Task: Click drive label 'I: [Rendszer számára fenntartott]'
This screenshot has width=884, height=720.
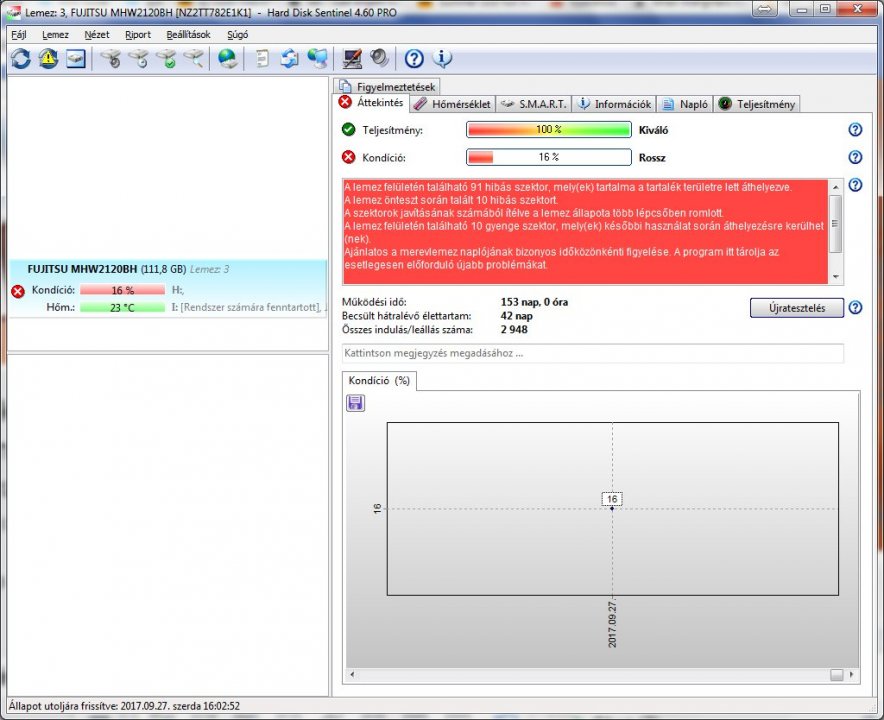Action: pos(246,308)
